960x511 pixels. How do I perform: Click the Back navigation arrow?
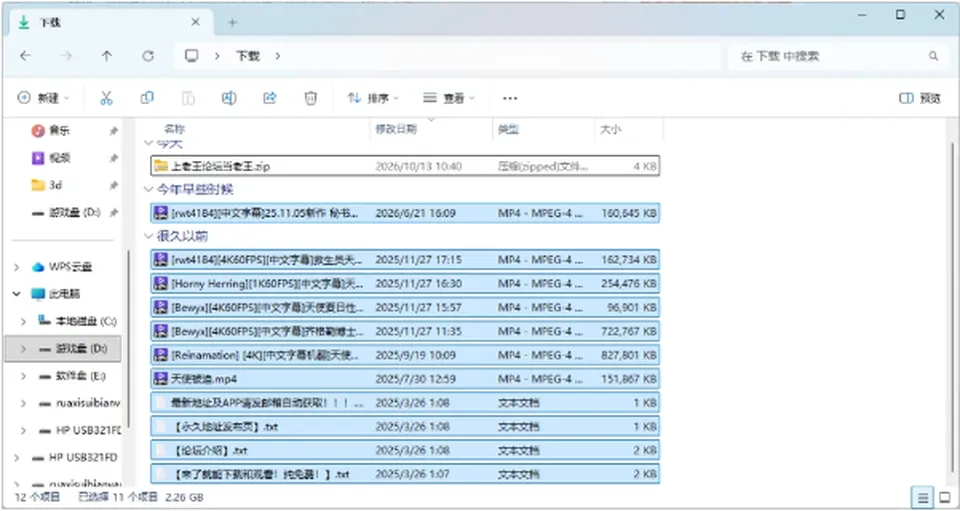pos(25,56)
